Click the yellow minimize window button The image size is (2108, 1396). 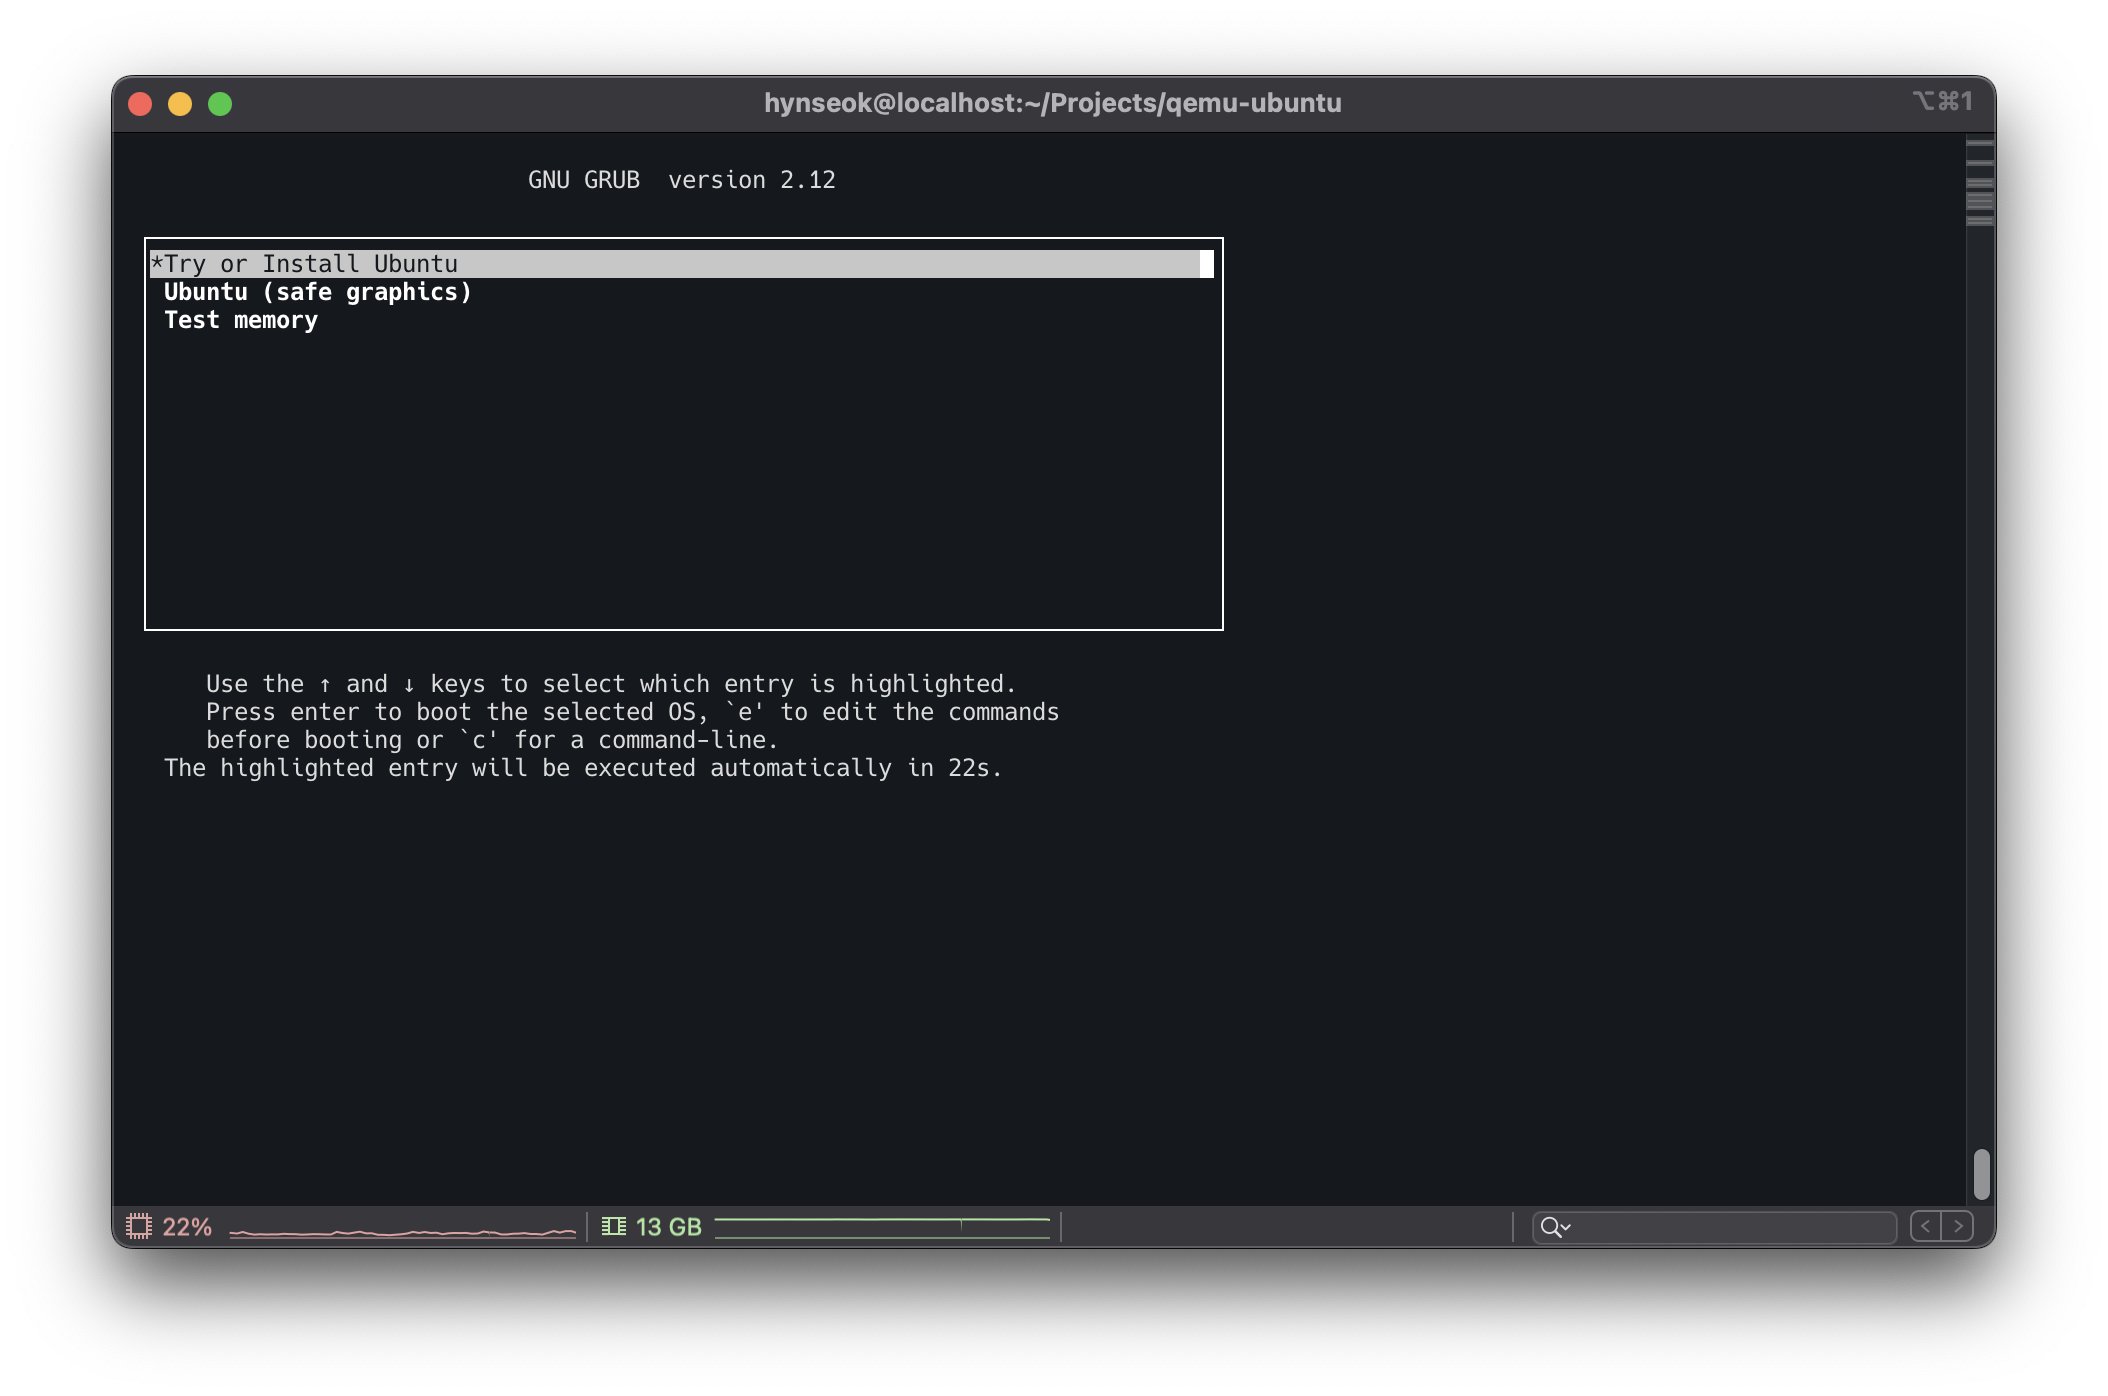click(x=180, y=104)
